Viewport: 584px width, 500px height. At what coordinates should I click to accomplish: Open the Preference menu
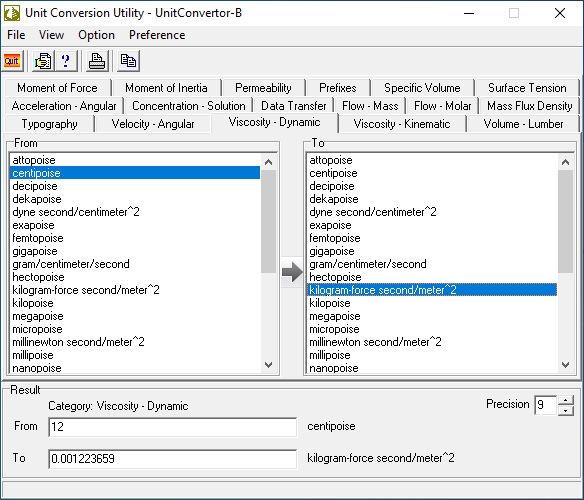157,35
